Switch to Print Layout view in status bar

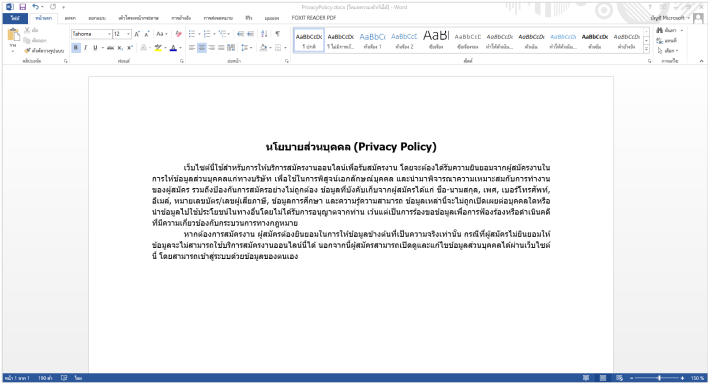click(603, 378)
